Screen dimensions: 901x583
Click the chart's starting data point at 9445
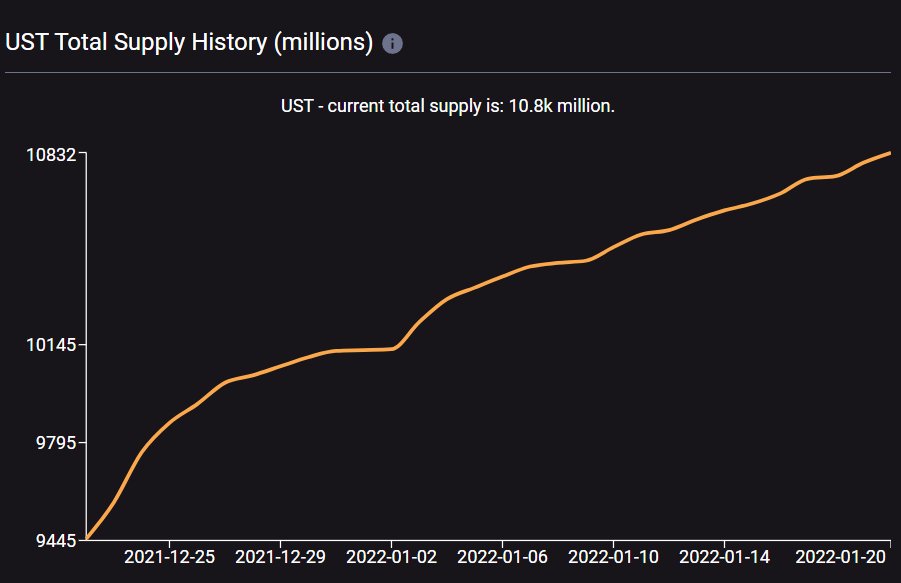click(90, 538)
